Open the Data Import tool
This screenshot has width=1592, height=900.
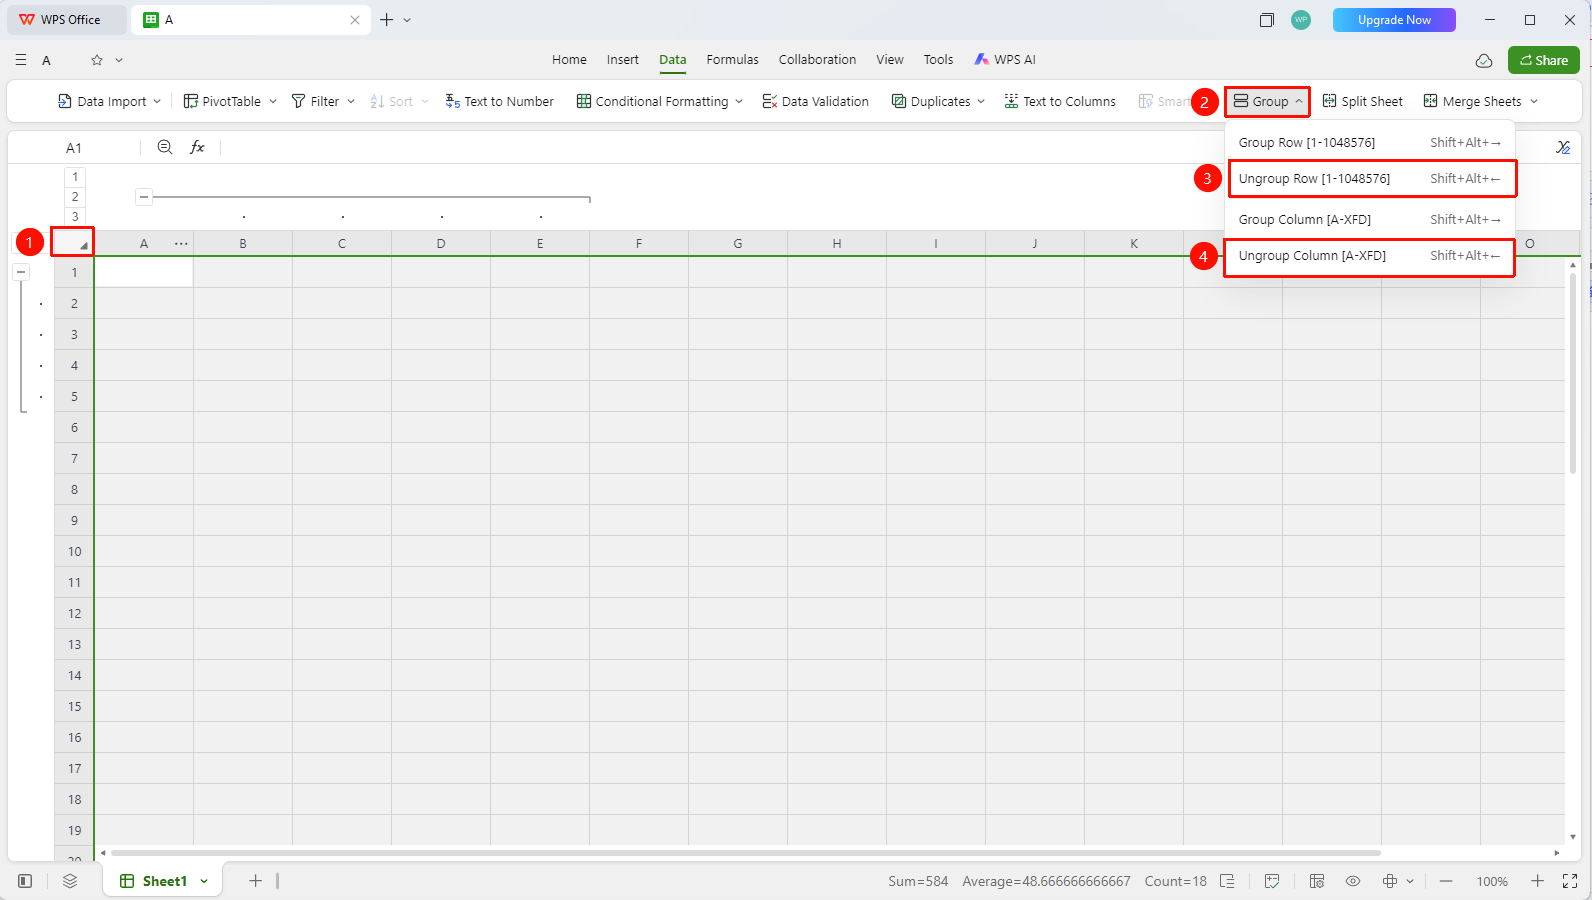pos(109,101)
